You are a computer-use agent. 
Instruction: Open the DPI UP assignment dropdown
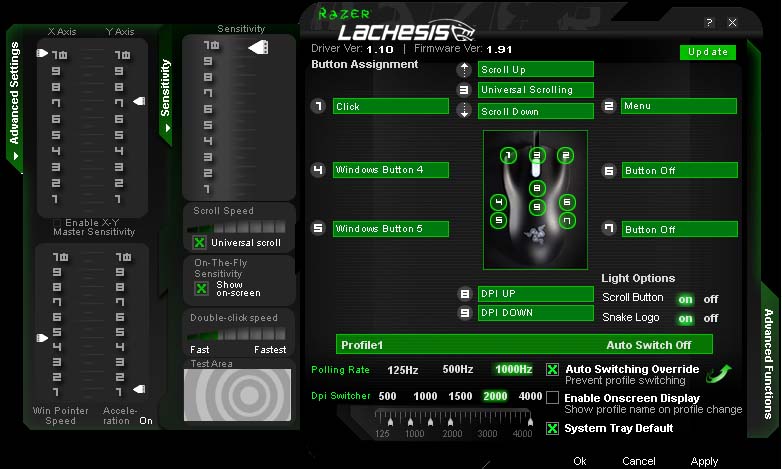535,294
